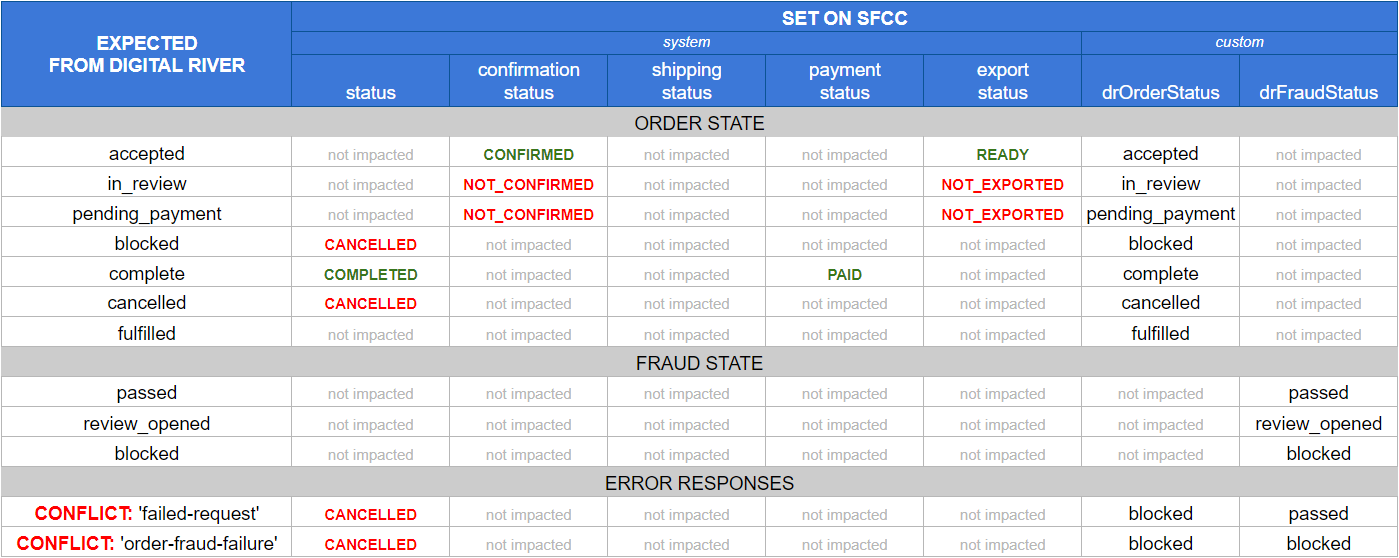Click the italic 'system' subheader
The height and width of the screenshot is (558, 1399).
tap(686, 42)
